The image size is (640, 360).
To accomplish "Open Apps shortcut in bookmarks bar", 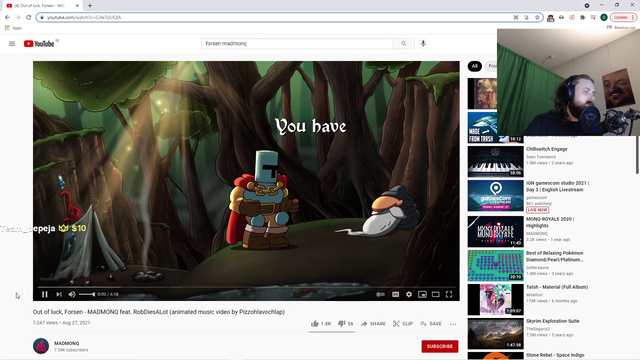I will point(13,28).
